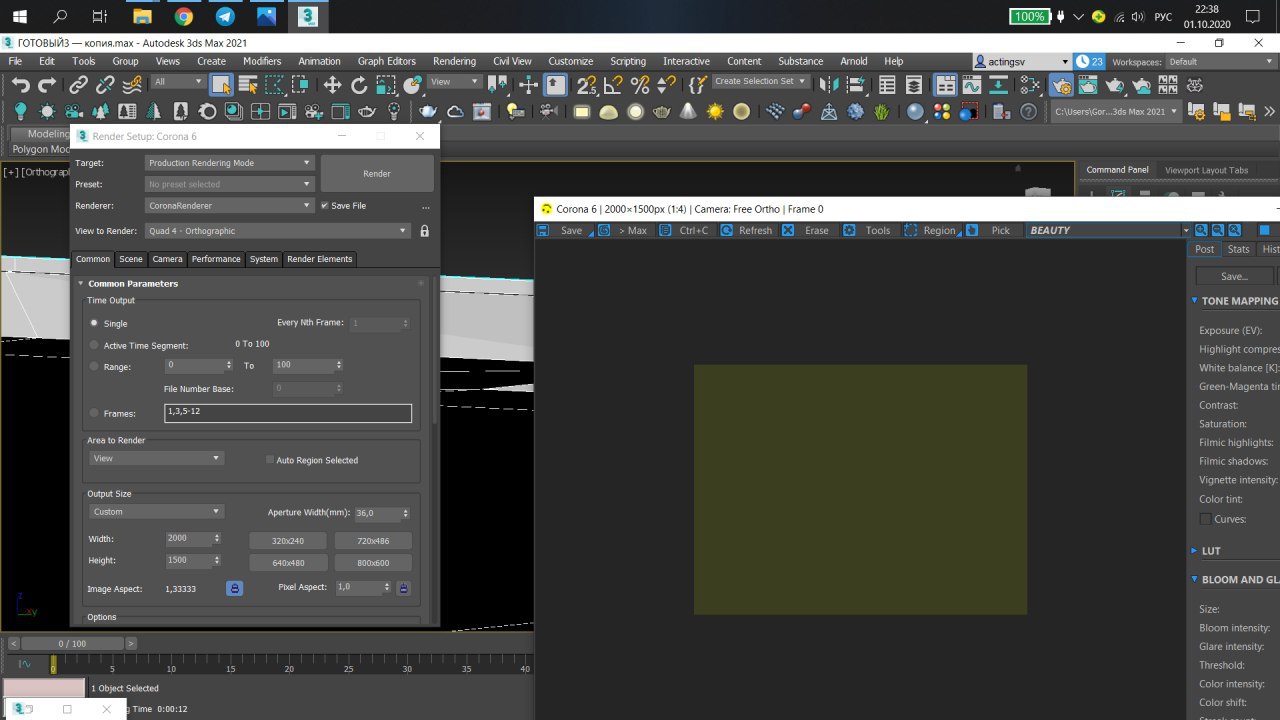Select the Frames radio button
1280x720 pixels.
[x=94, y=413]
